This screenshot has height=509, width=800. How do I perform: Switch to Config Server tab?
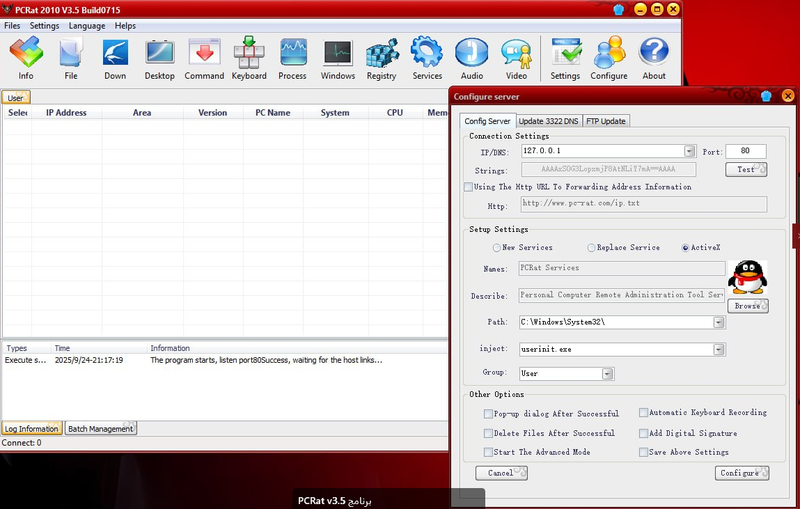[487, 121]
